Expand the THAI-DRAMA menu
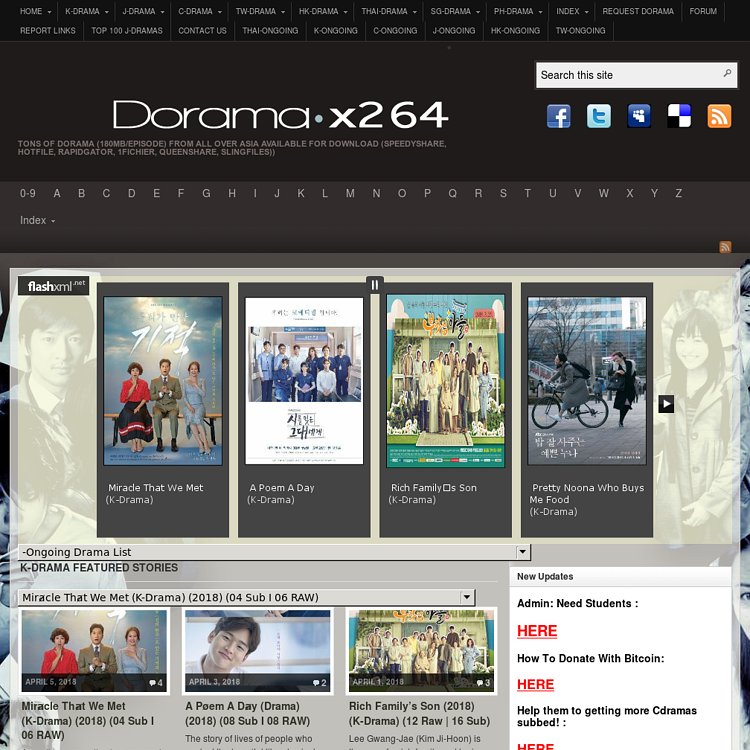Viewport: 750px width, 750px height. (388, 11)
